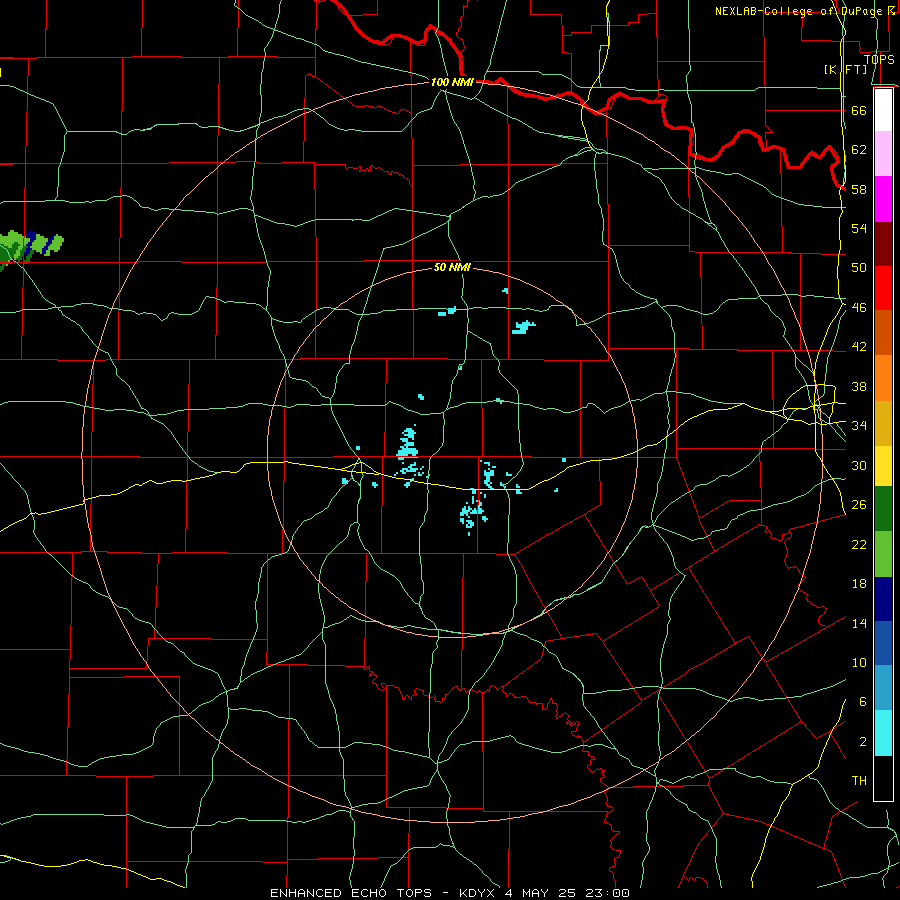900x900 pixels.
Task: Select the cyan legend color block
Action: point(883,733)
